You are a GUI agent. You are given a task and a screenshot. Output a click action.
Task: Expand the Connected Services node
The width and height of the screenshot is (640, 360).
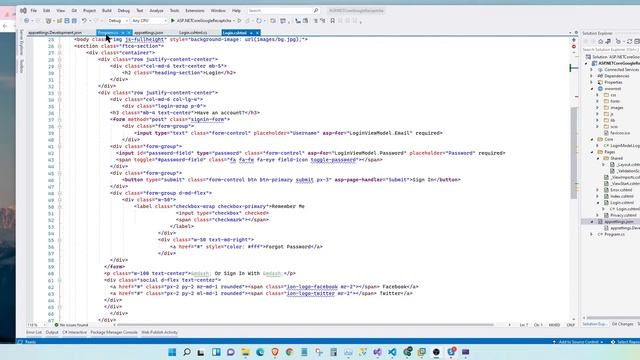pyautogui.click(x=592, y=70)
